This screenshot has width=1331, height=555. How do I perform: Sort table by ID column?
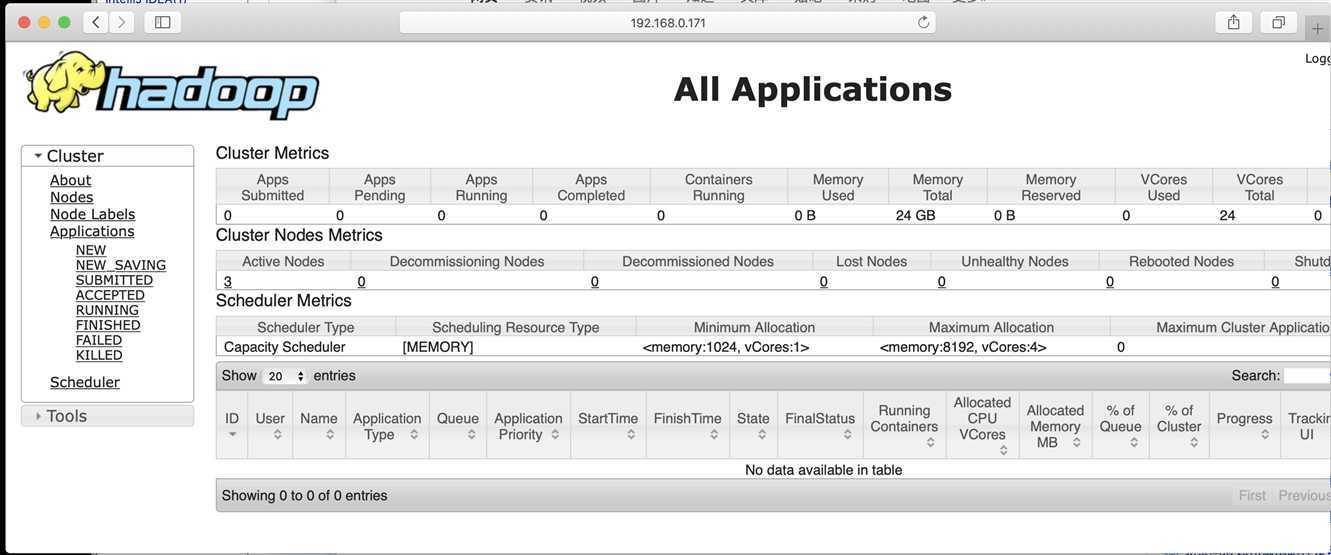[232, 425]
